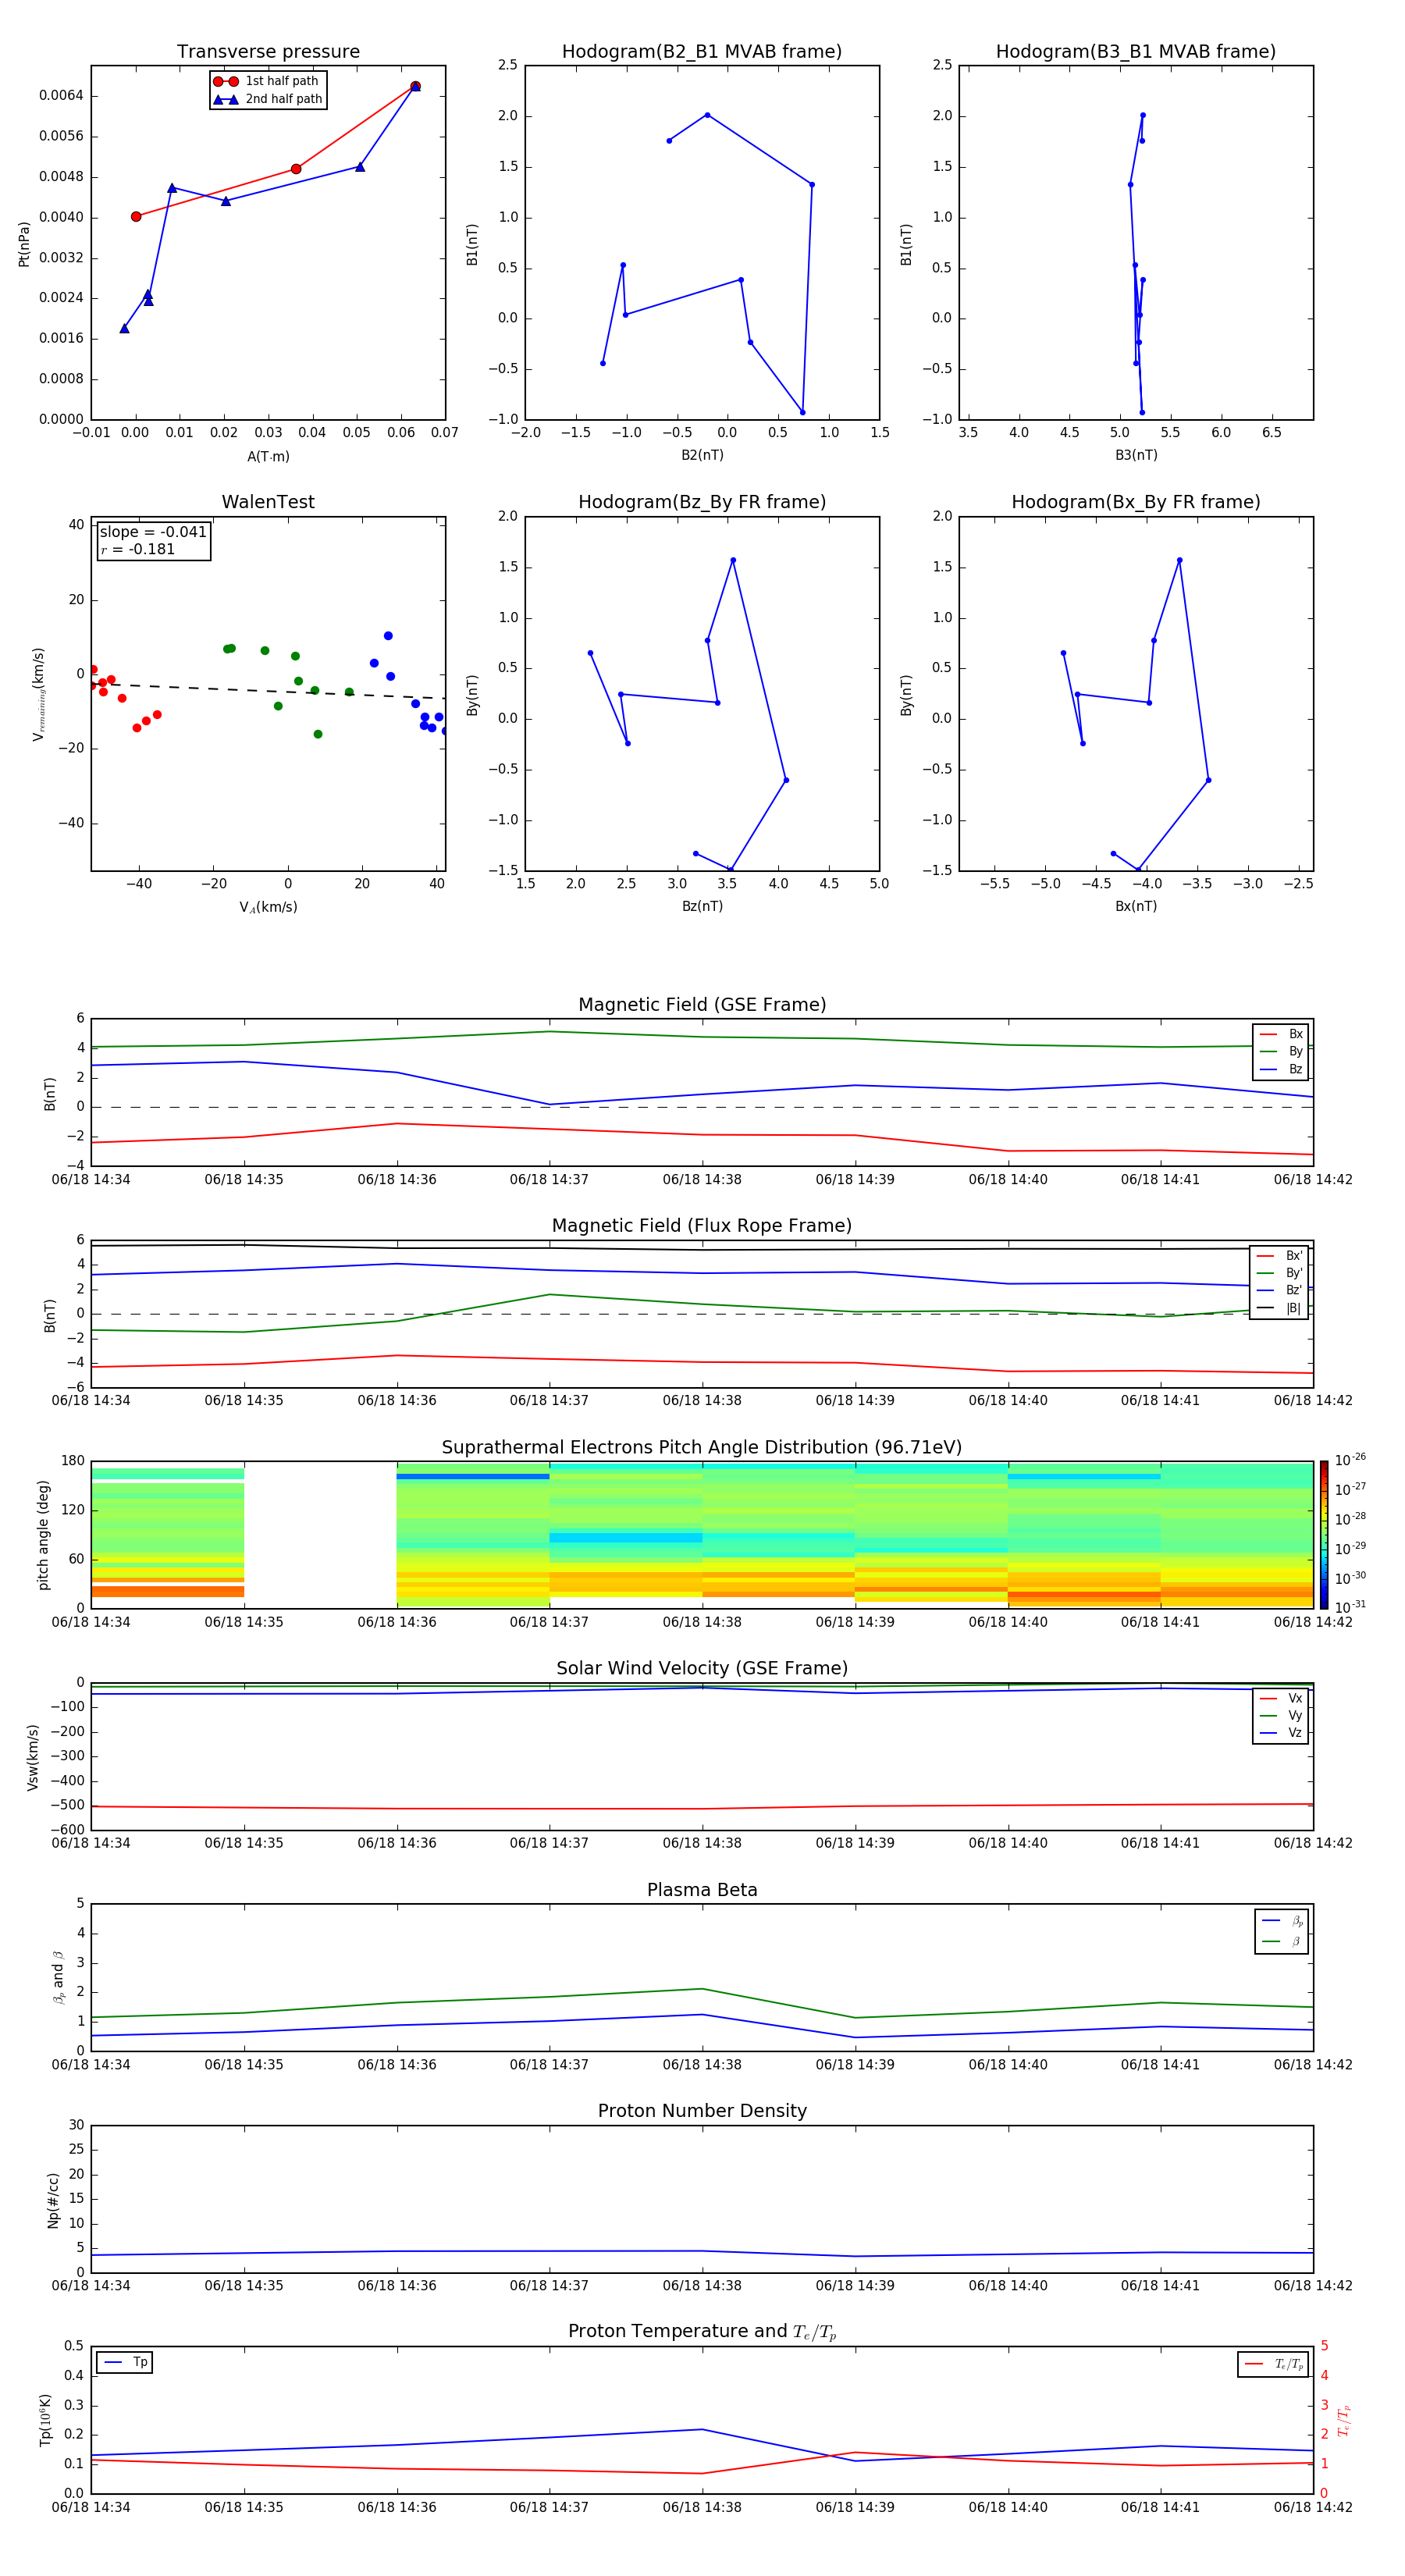Click the "Magnetic Field (Flux Rope Frame)" title
The width and height of the screenshot is (1405, 2576).
[x=702, y=1226]
